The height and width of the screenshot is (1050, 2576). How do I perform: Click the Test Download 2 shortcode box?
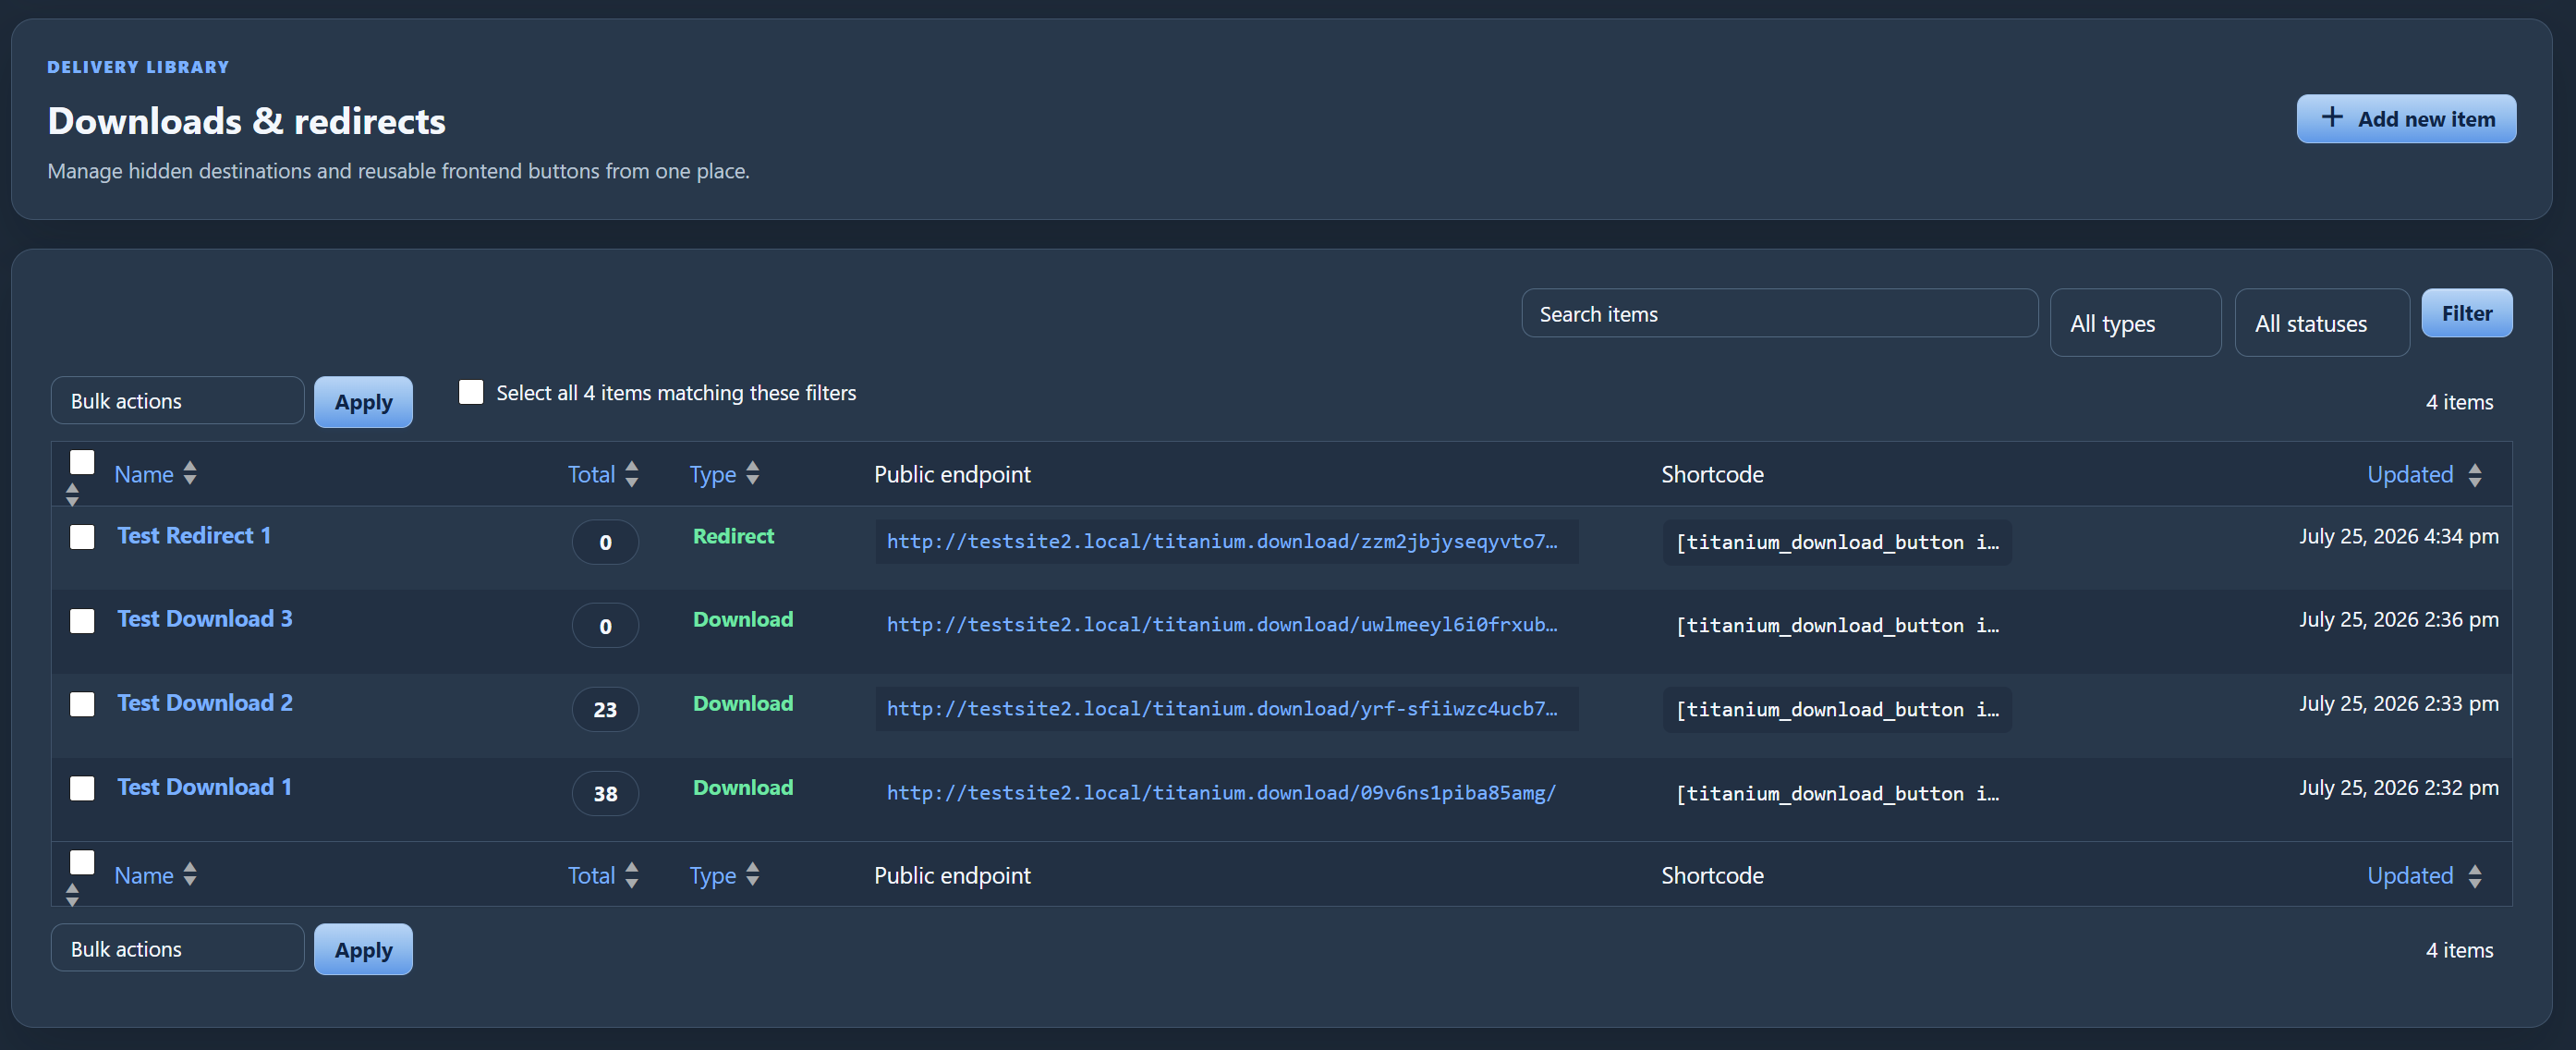(1837, 709)
